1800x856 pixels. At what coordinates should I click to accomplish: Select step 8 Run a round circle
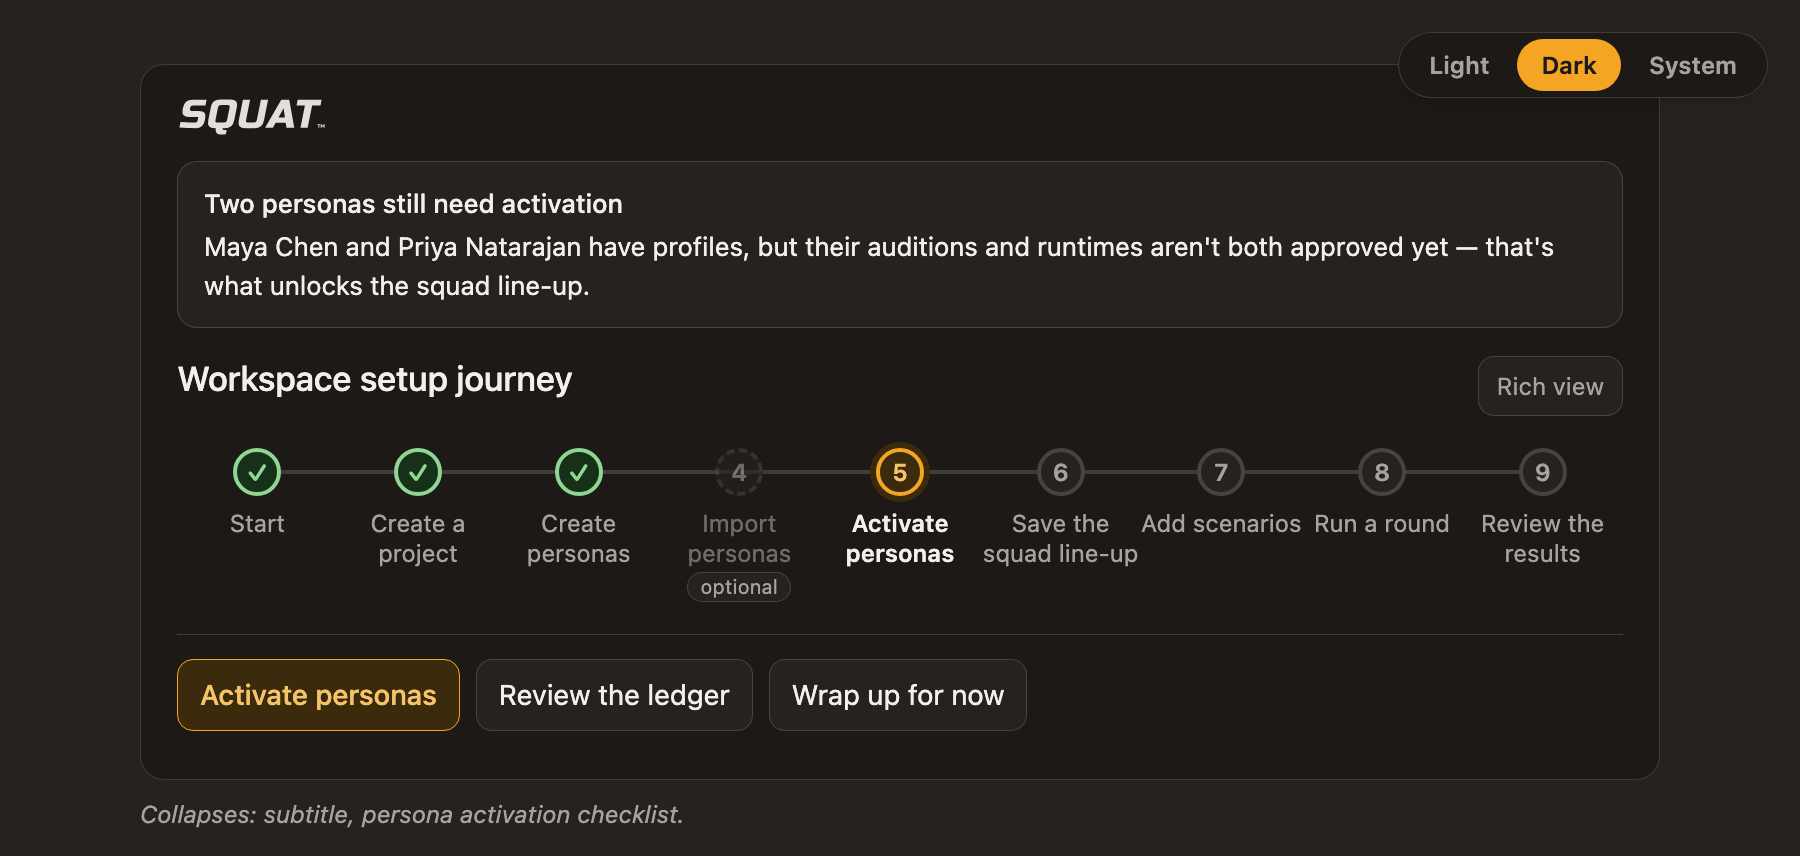coord(1382,472)
